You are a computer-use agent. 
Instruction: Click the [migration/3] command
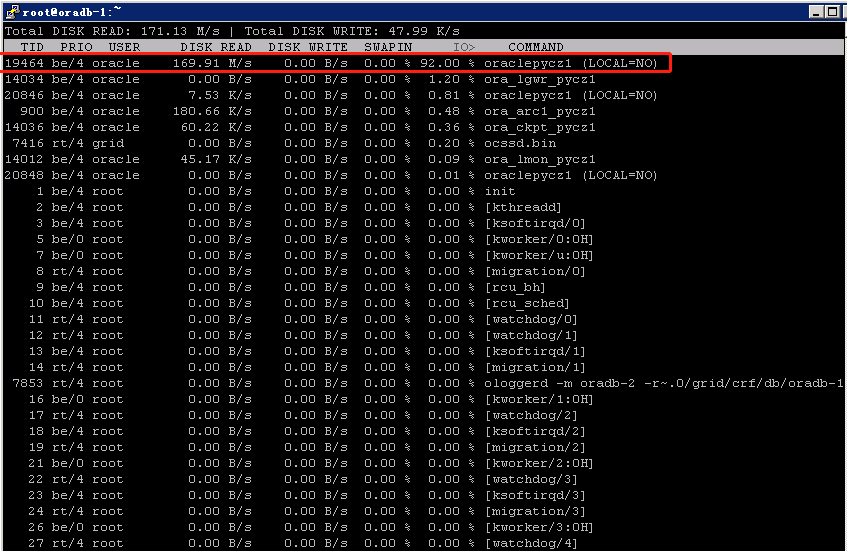(x=535, y=511)
